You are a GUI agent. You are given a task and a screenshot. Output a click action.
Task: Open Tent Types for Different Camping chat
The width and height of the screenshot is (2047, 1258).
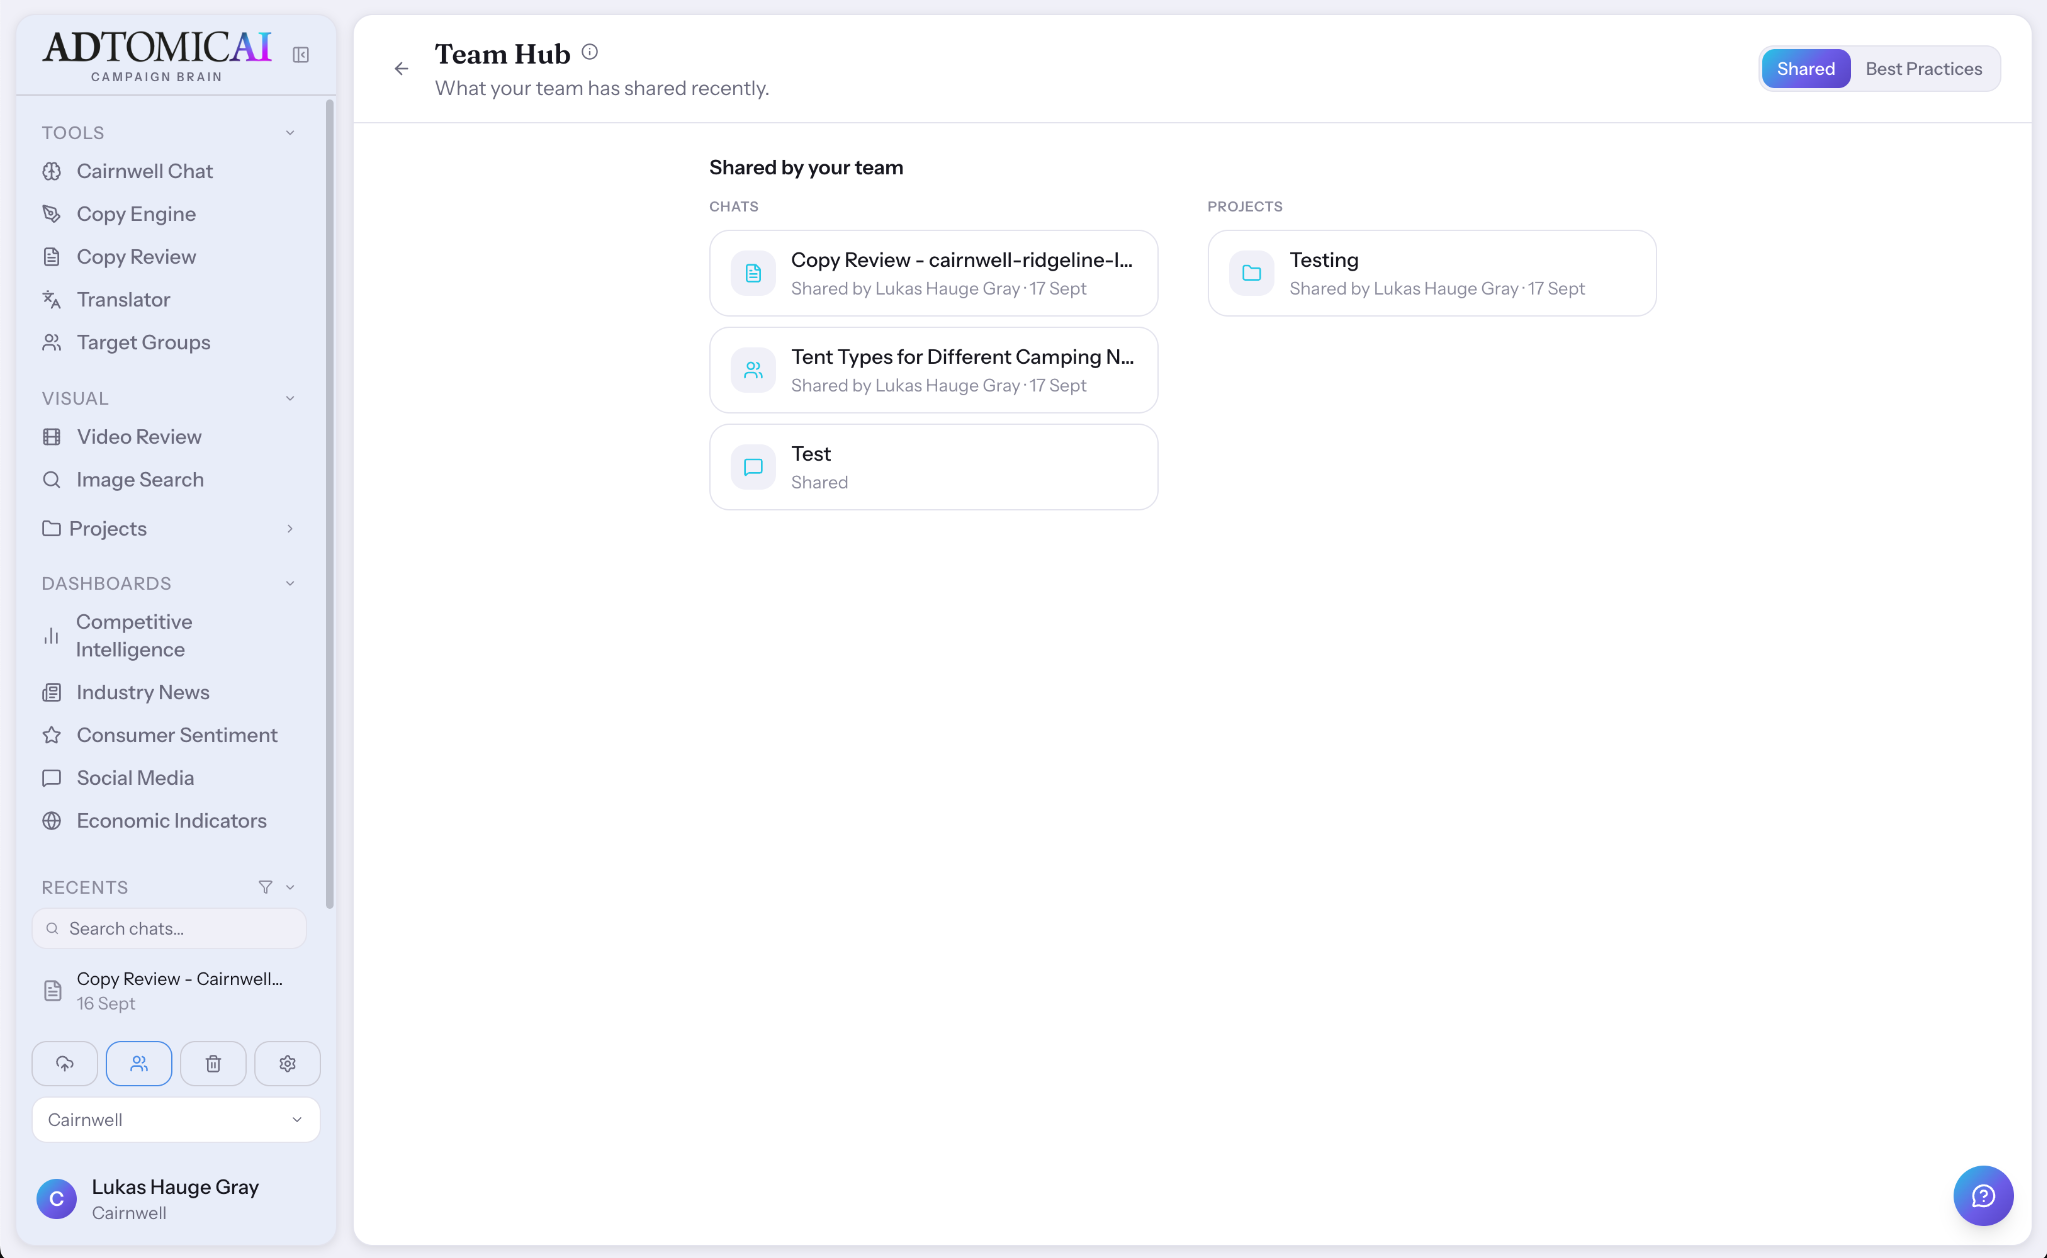(x=933, y=370)
